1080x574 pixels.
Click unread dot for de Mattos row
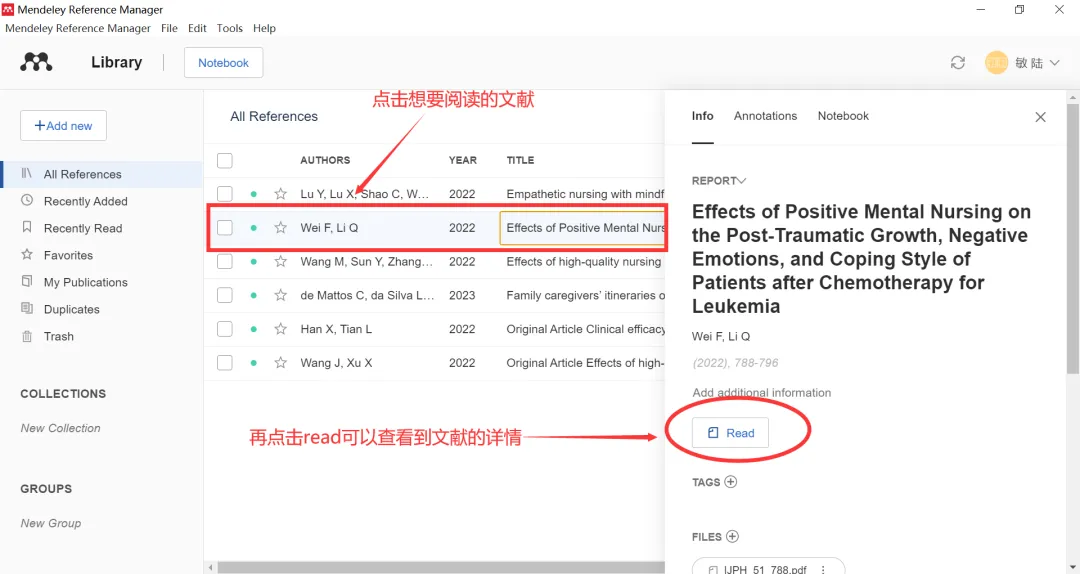click(253, 296)
